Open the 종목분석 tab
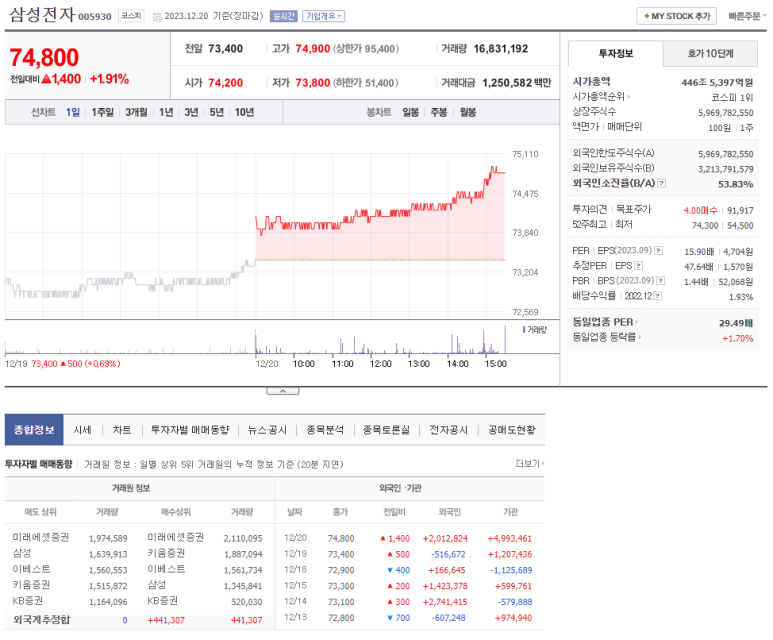 click(x=325, y=430)
